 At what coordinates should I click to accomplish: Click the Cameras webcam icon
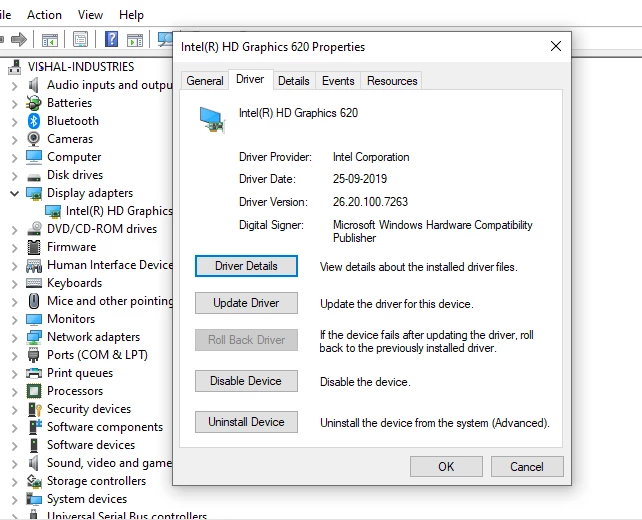(34, 139)
